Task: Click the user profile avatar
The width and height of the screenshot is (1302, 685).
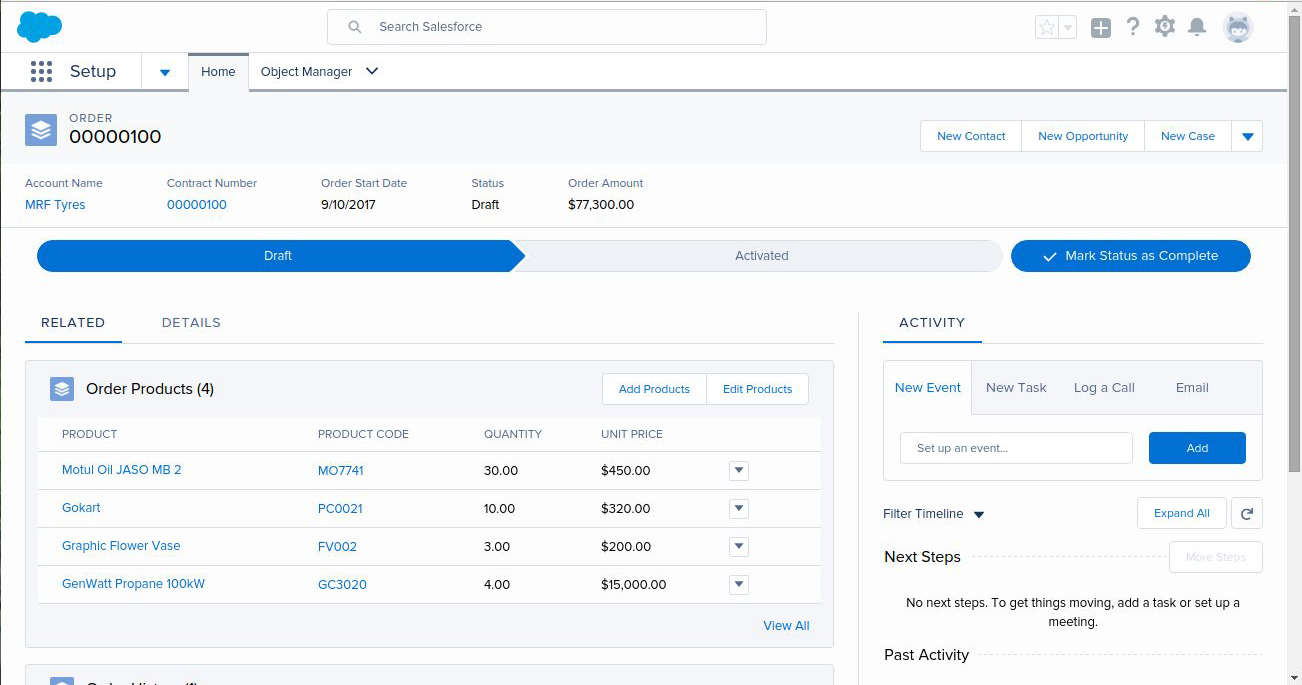Action: coord(1238,27)
